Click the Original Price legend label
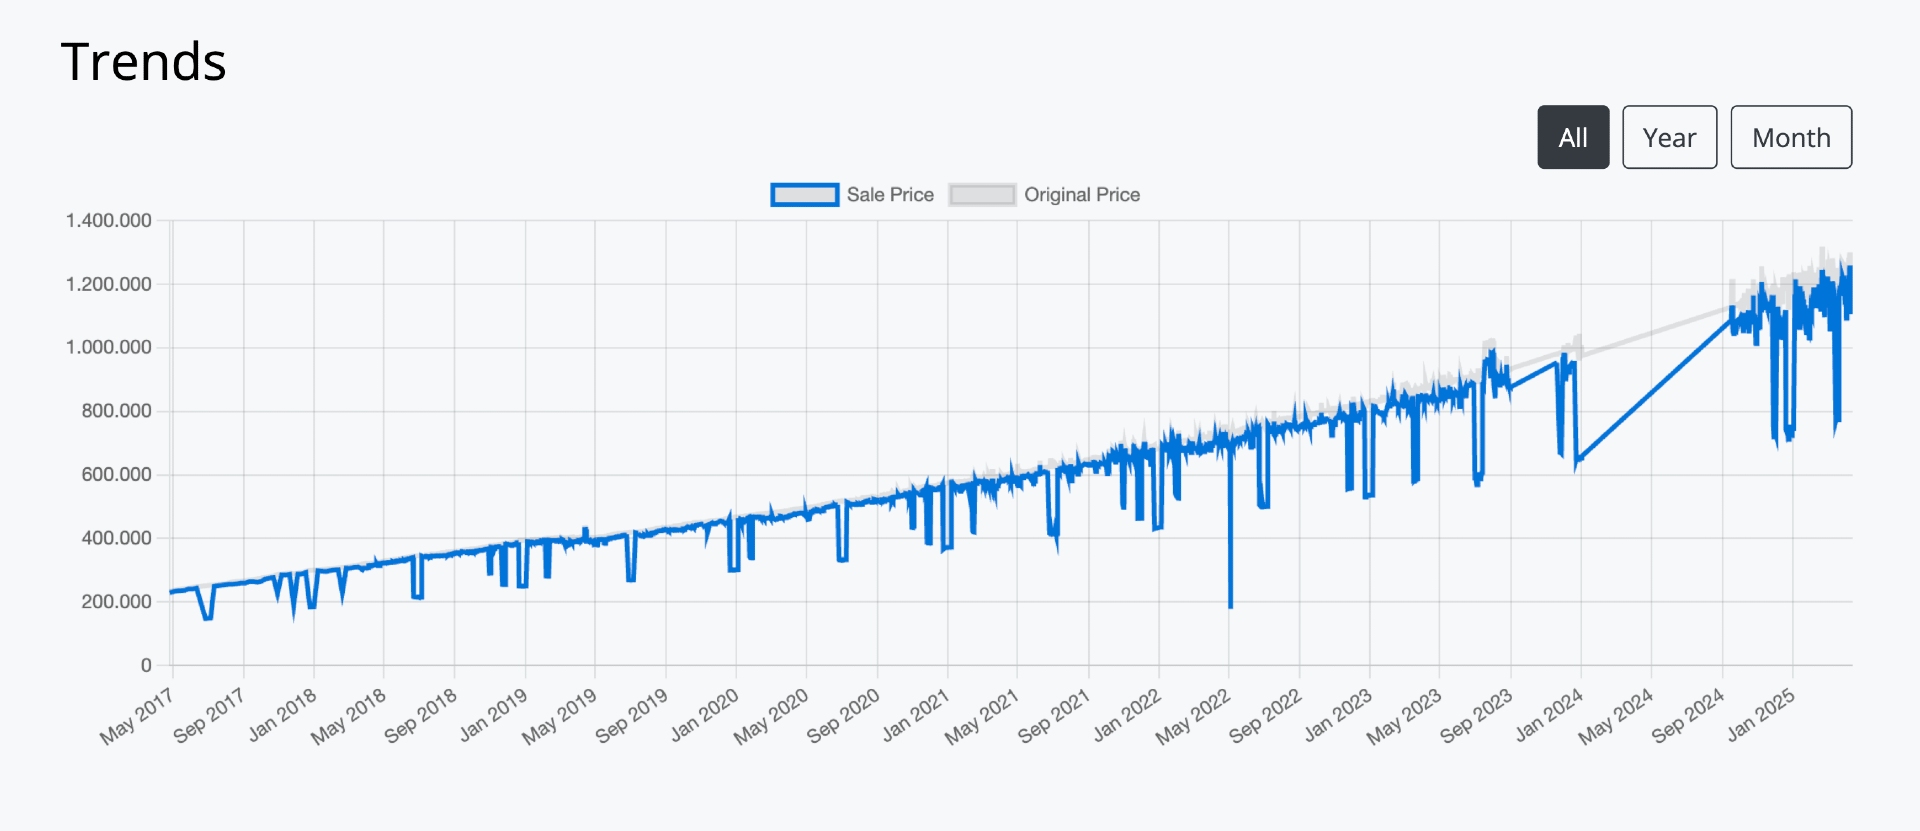This screenshot has height=831, width=1920. click(x=1082, y=195)
